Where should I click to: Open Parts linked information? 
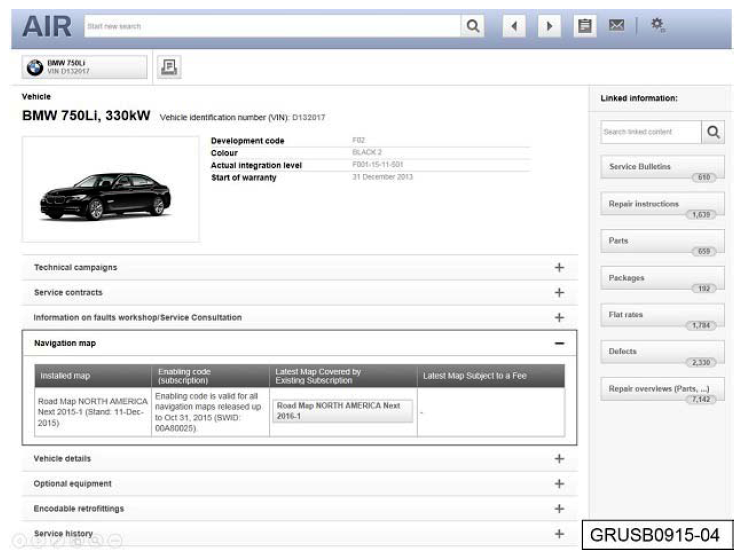[662, 241]
